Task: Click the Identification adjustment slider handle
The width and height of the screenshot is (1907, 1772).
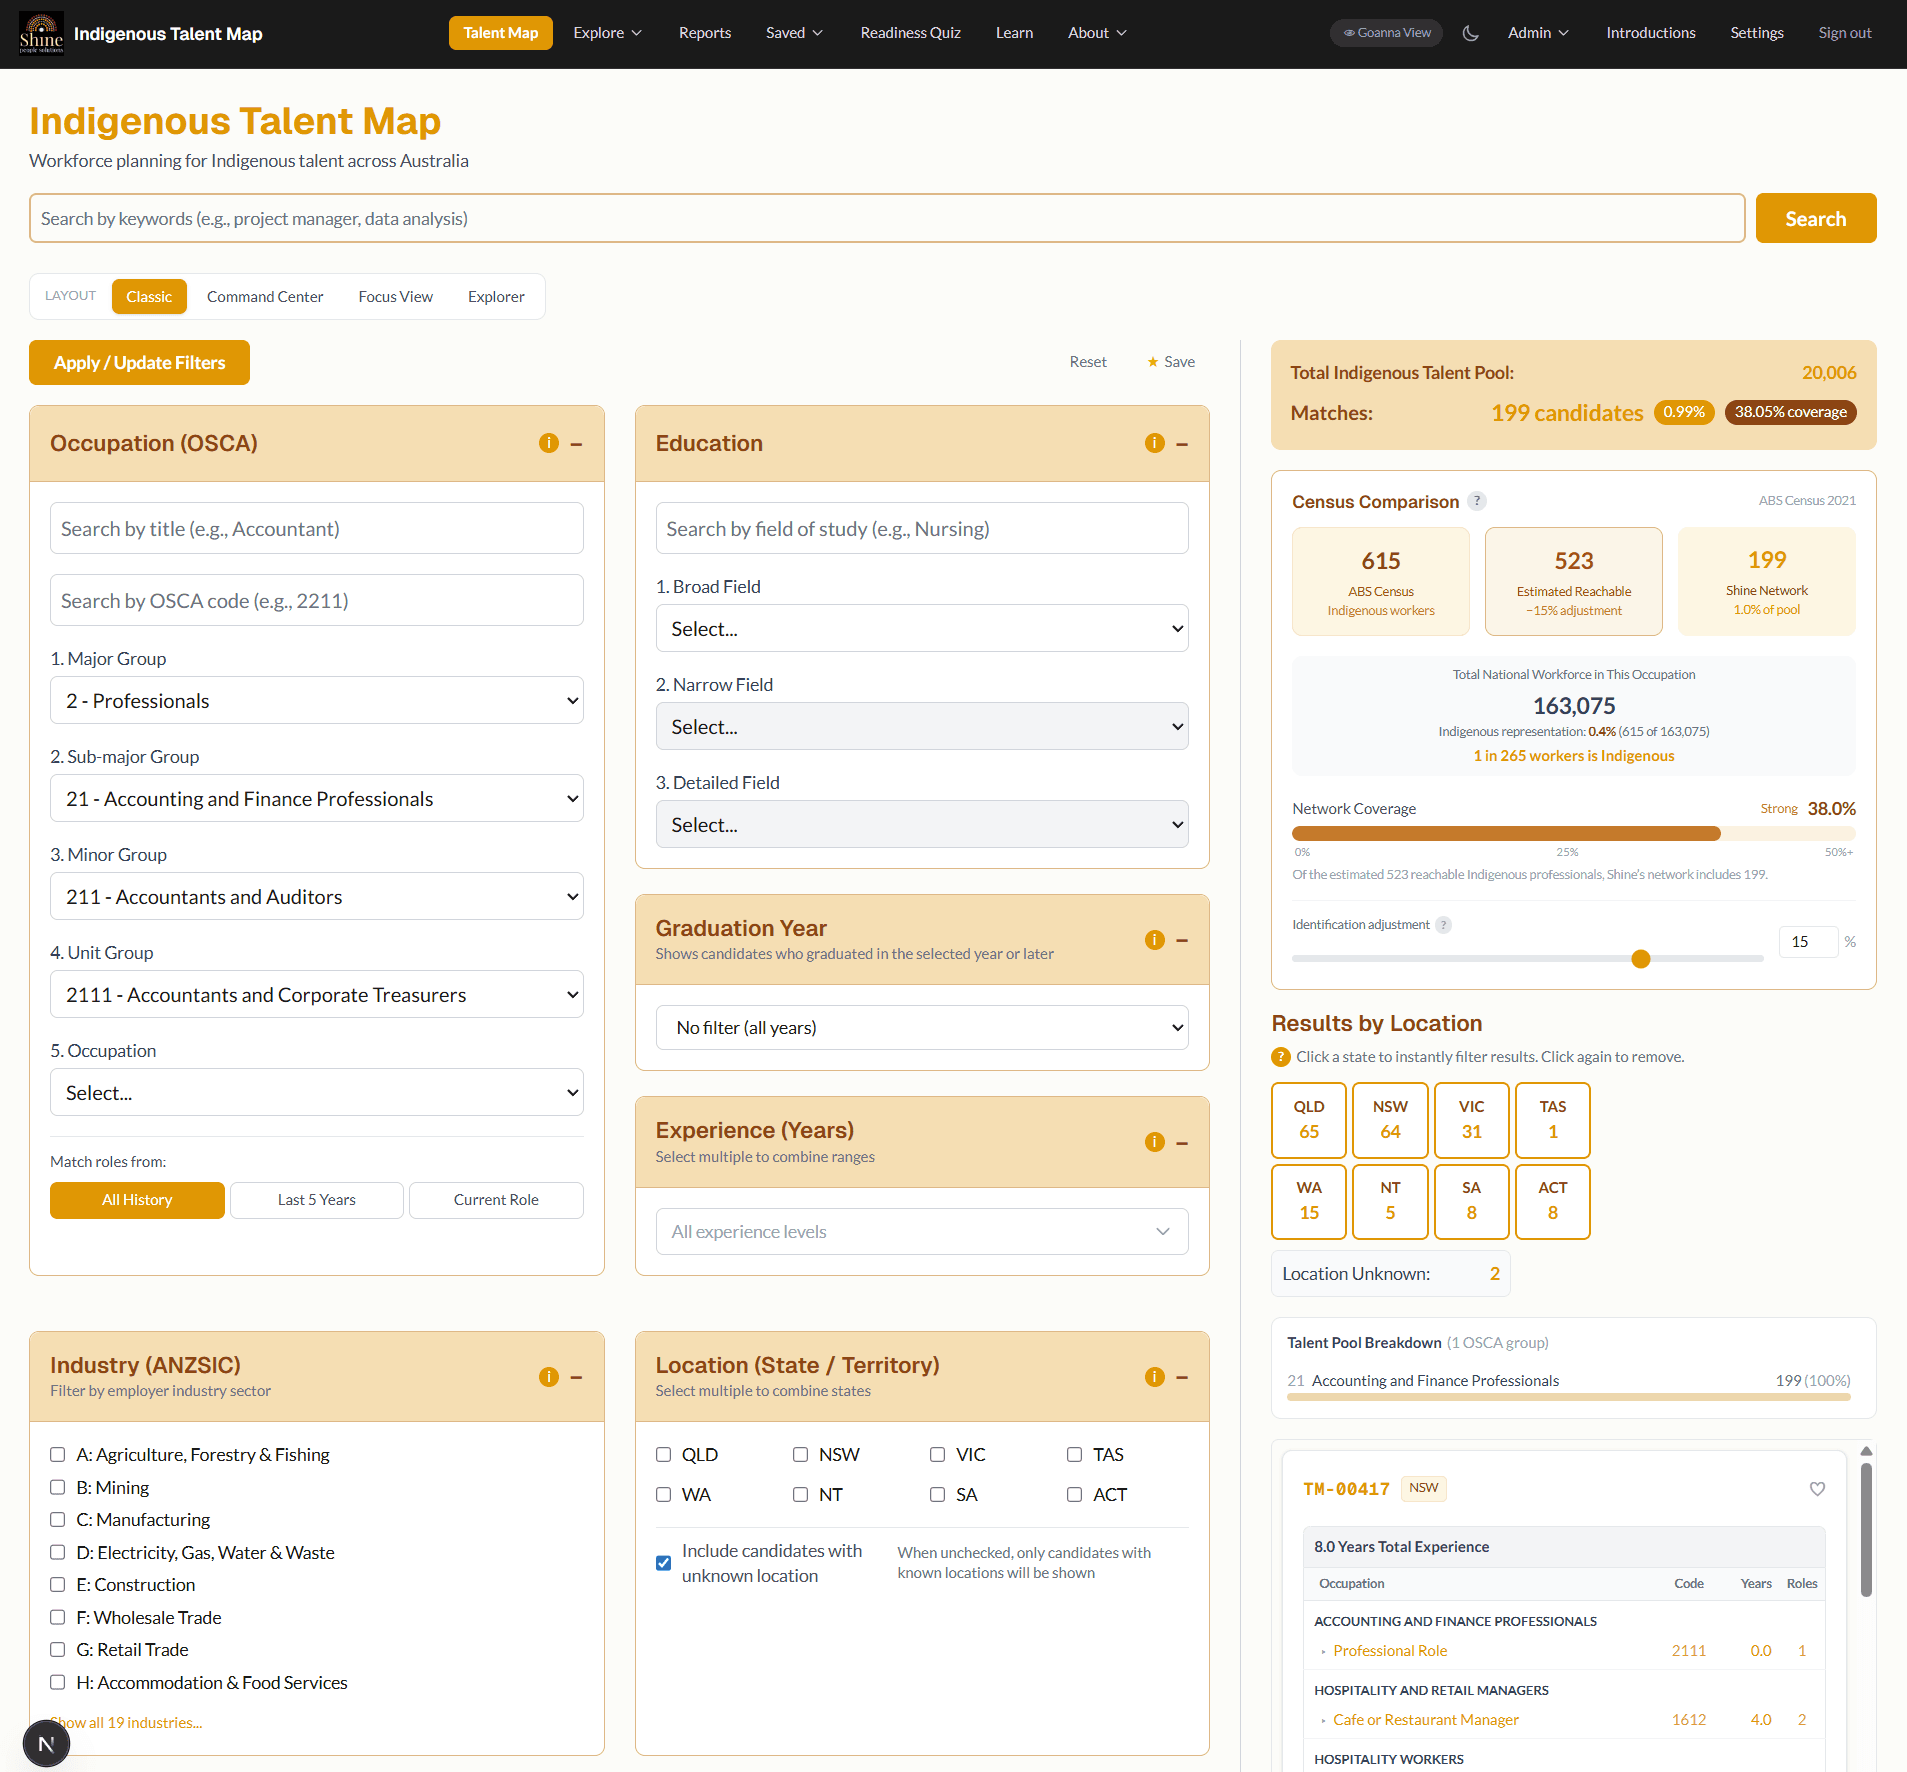Action: coord(1640,958)
